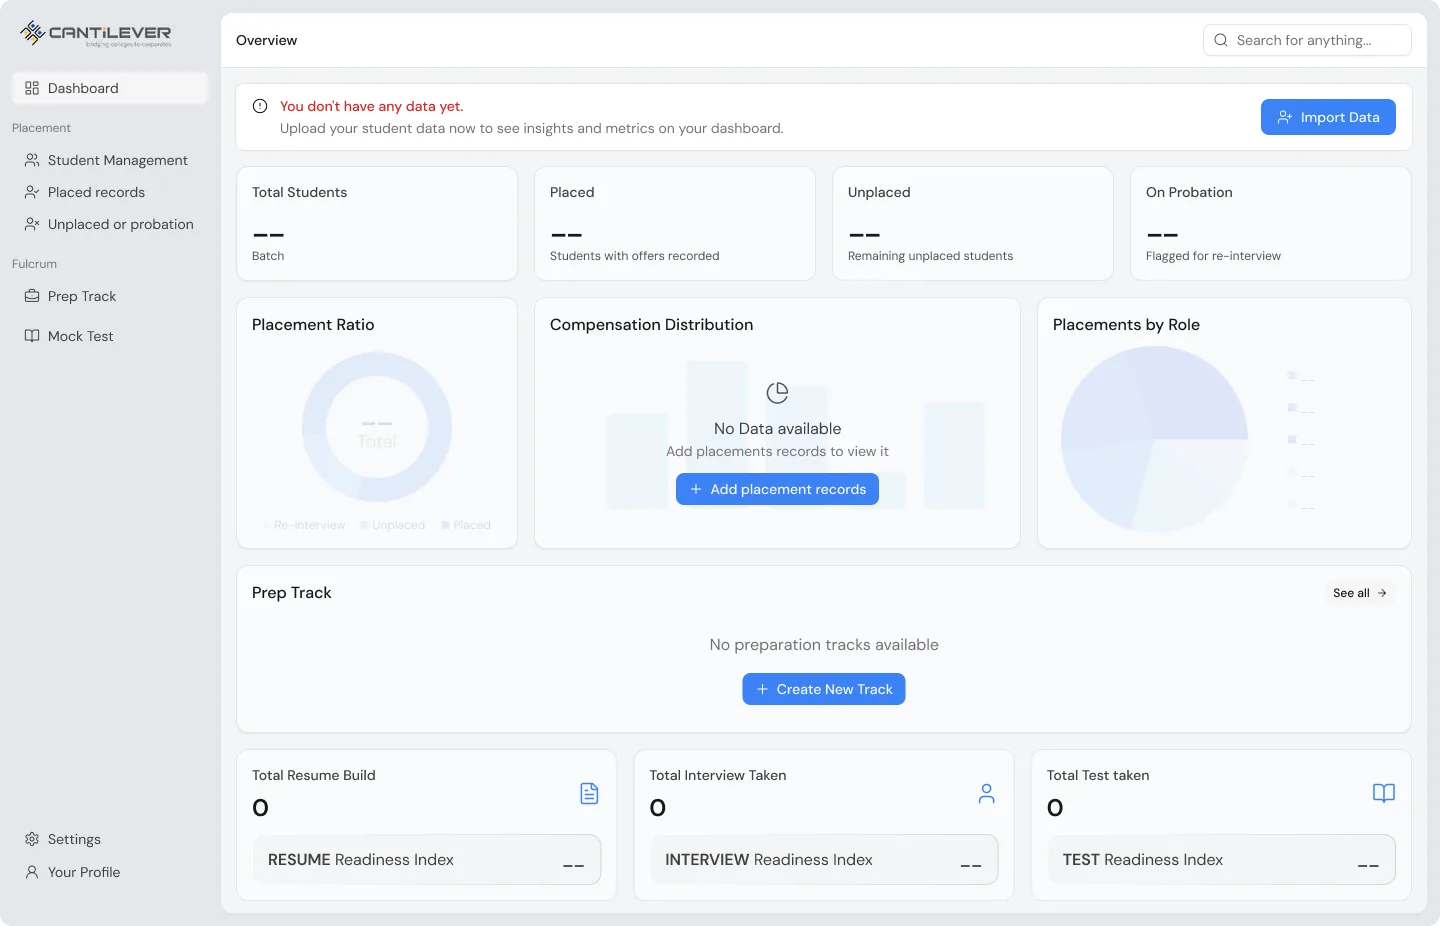
Task: Open Mock Test section
Action: click(x=110, y=336)
